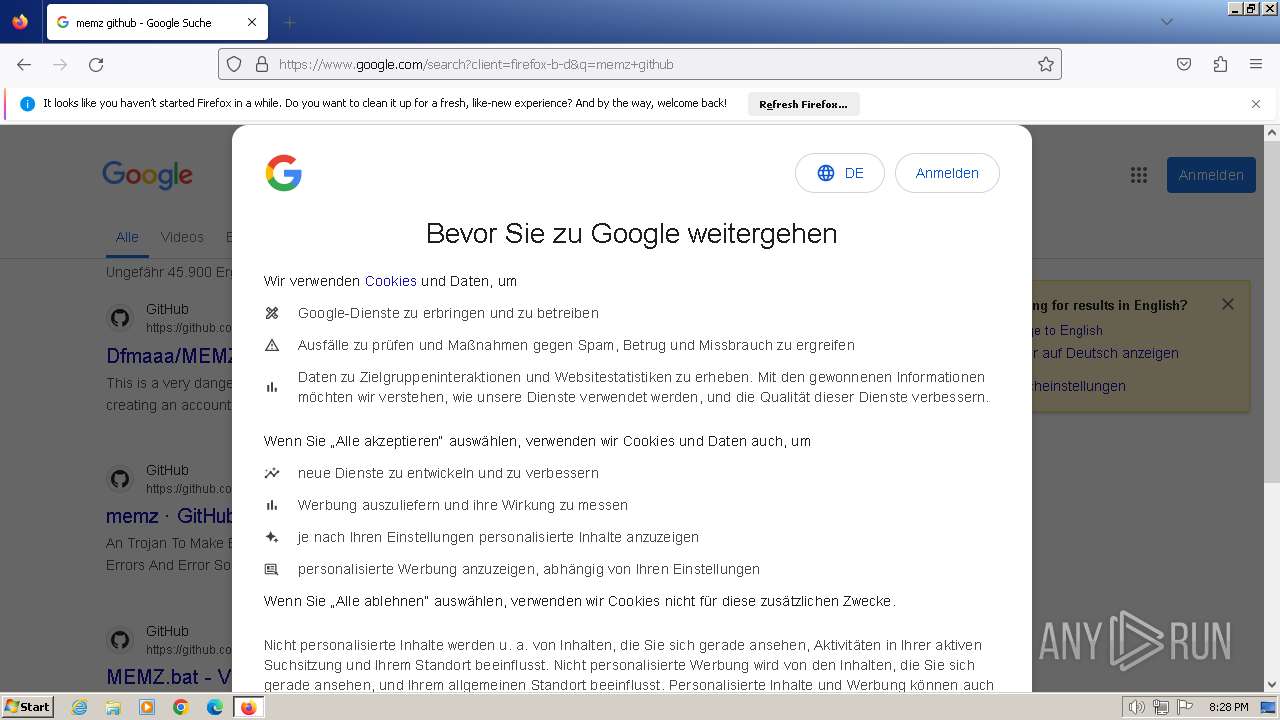Click the blue Anmelden button behind dialog
This screenshot has width=1280, height=720.
(x=1211, y=175)
